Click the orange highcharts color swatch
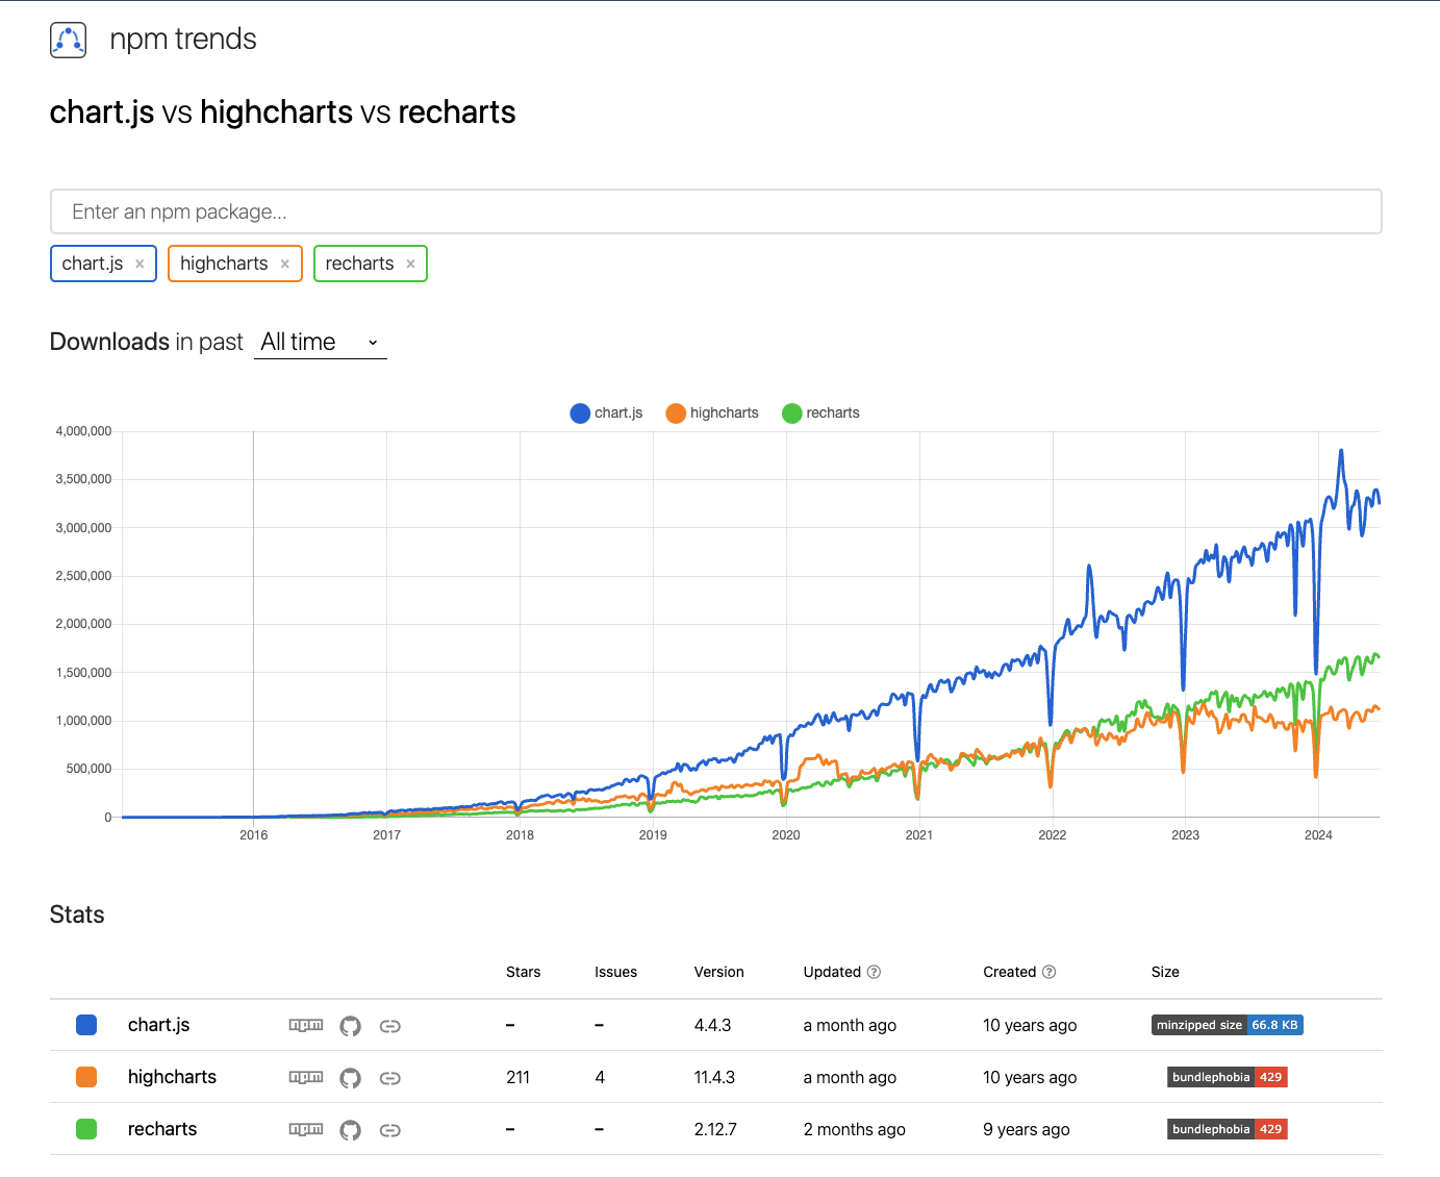The image size is (1440, 1177). pos(87,1077)
